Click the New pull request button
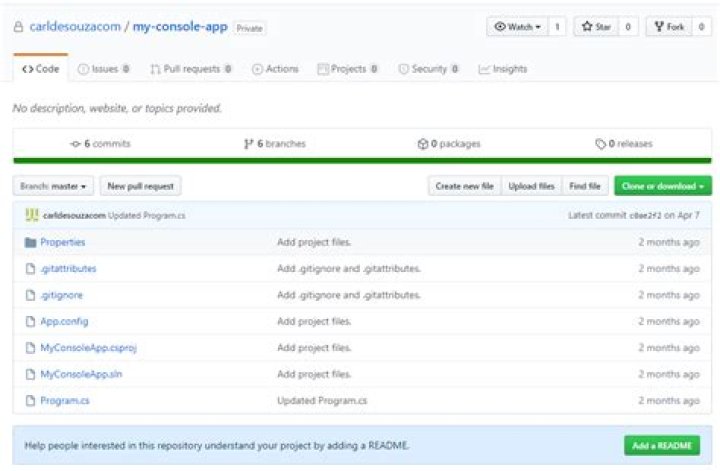This screenshot has width=720, height=471. click(x=141, y=186)
